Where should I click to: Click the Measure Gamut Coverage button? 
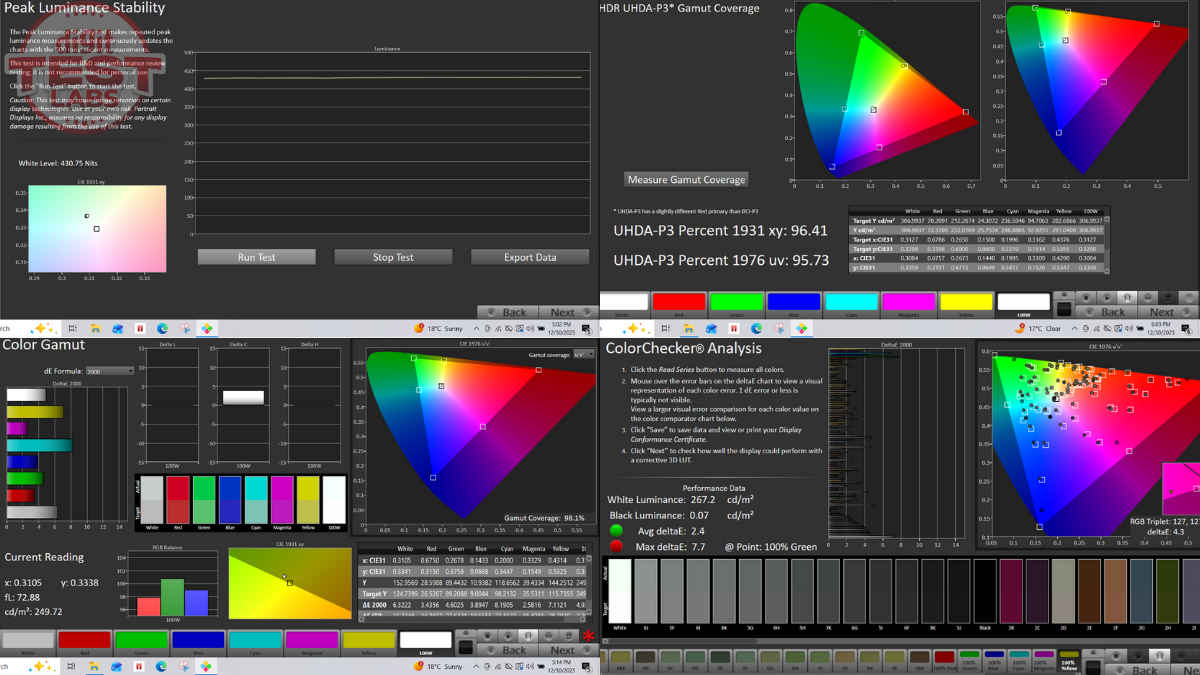(686, 180)
